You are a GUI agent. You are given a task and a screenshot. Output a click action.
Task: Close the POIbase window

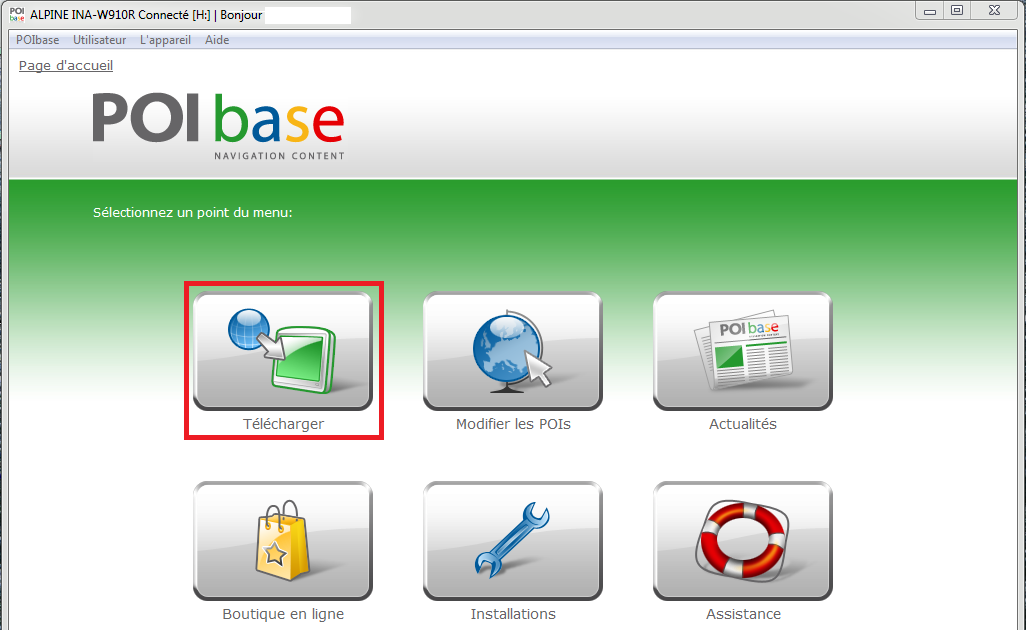[994, 11]
